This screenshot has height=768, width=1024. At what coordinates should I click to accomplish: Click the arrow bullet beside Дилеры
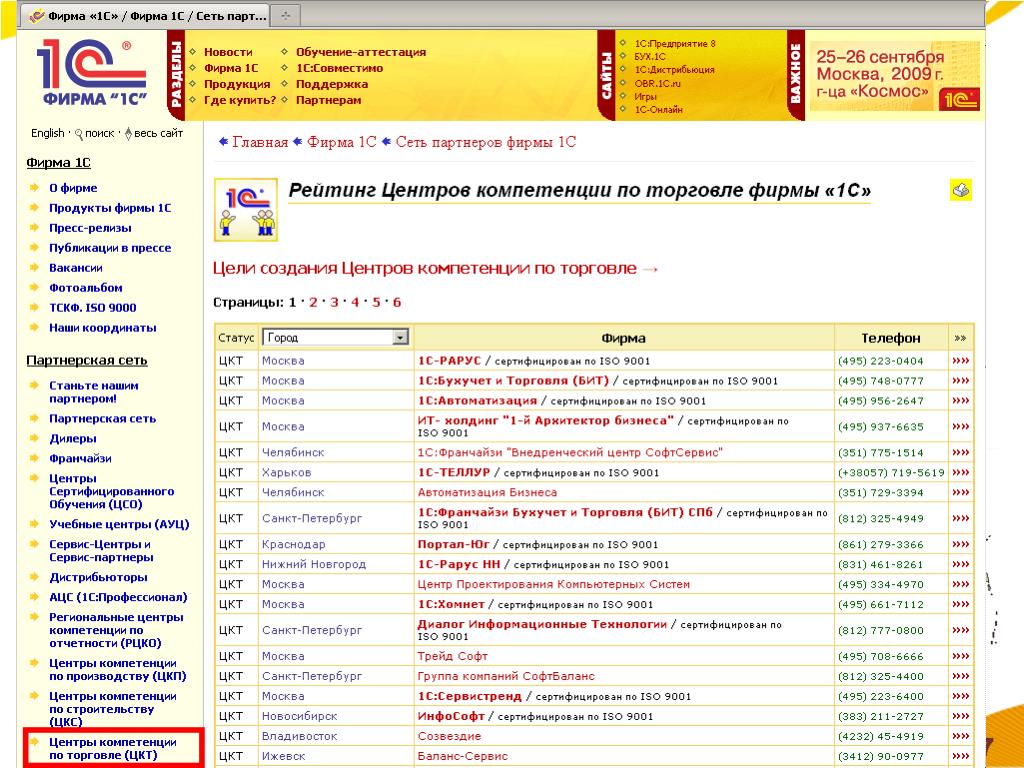coord(35,438)
